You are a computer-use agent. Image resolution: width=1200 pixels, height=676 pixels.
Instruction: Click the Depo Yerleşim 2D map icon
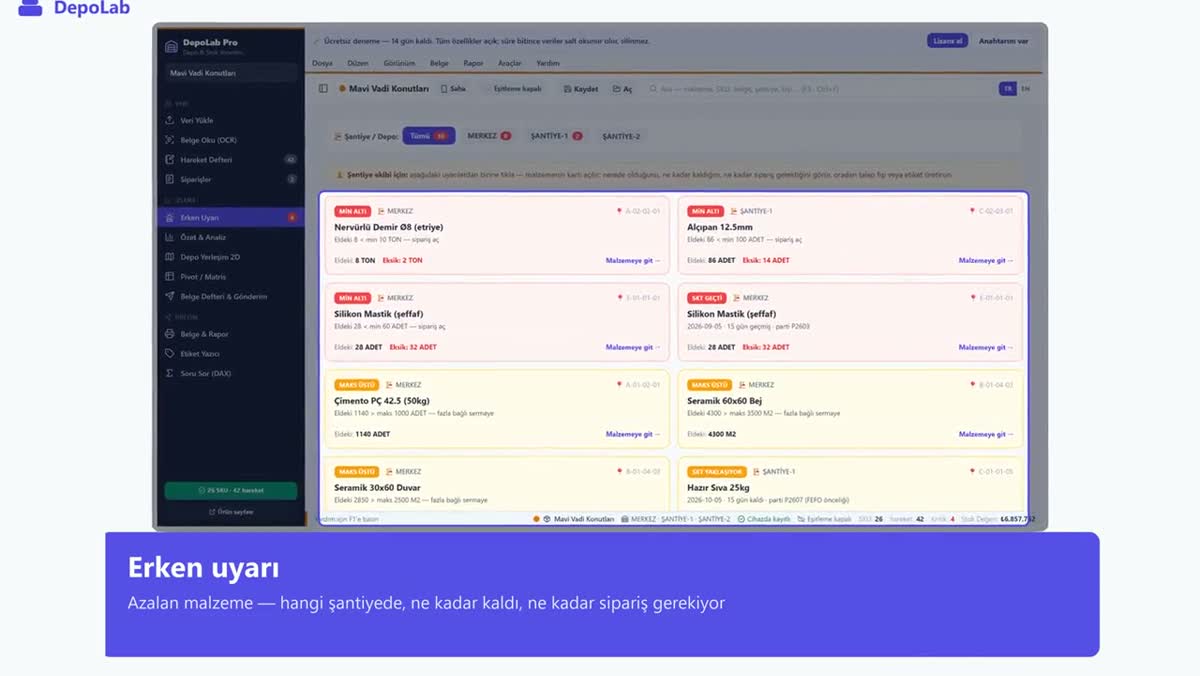170,257
